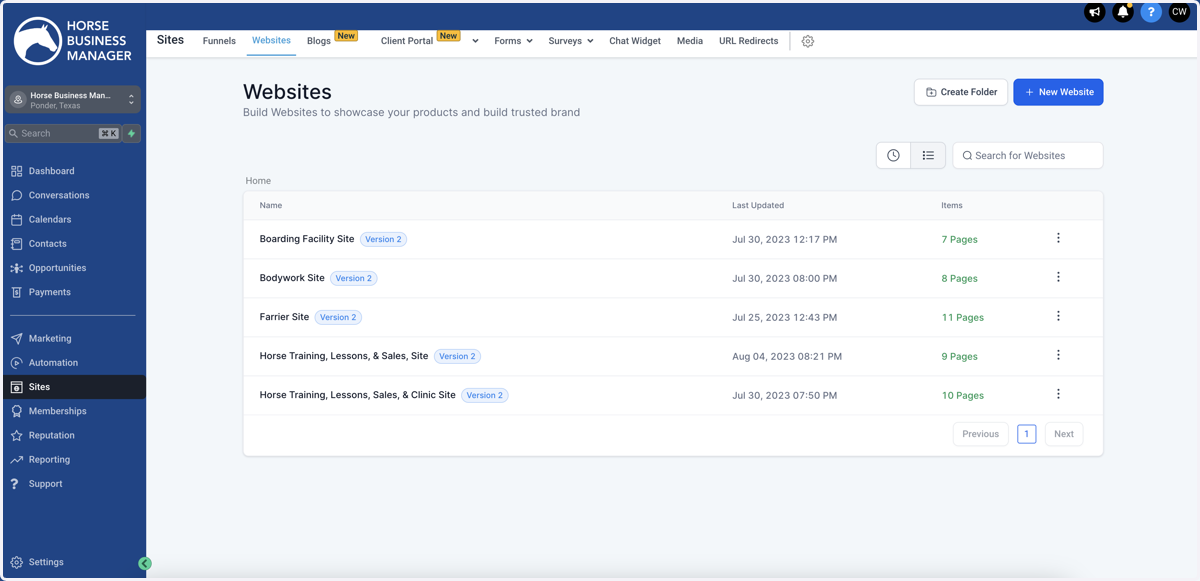Viewport: 1200px width, 581px height.
Task: Open actions menu for Bodywork Site
Action: [x=1058, y=277]
